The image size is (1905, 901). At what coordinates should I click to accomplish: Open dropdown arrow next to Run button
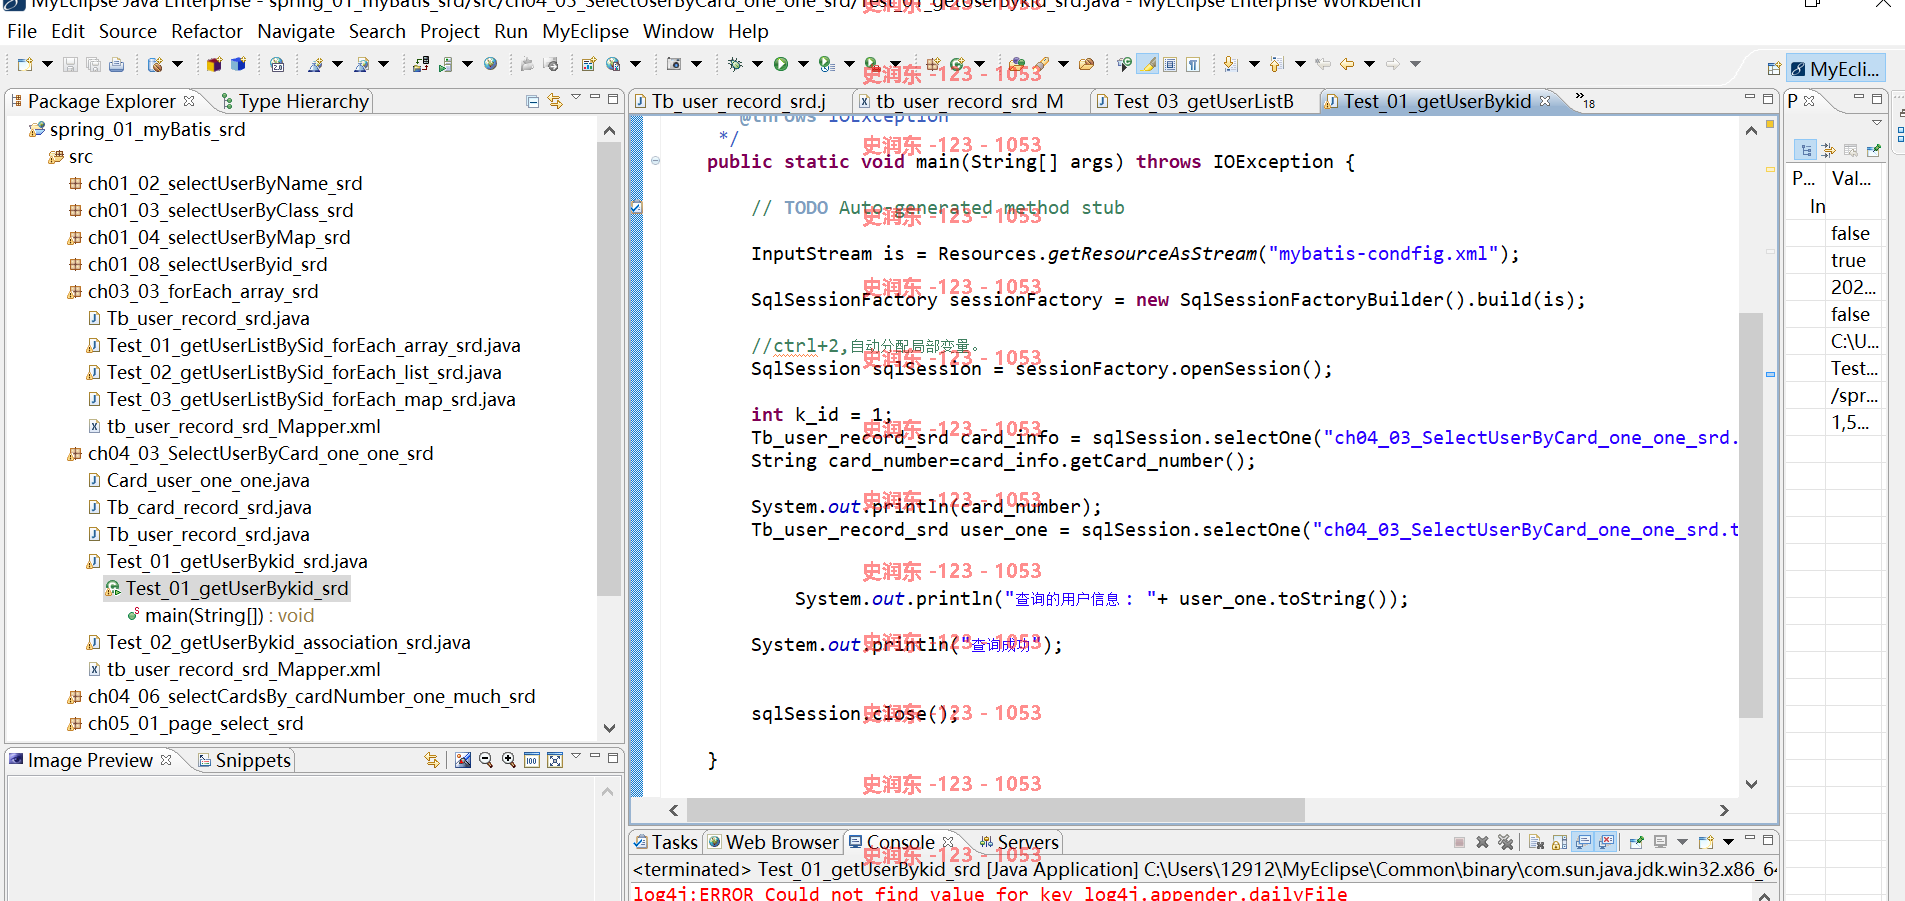pos(803,64)
